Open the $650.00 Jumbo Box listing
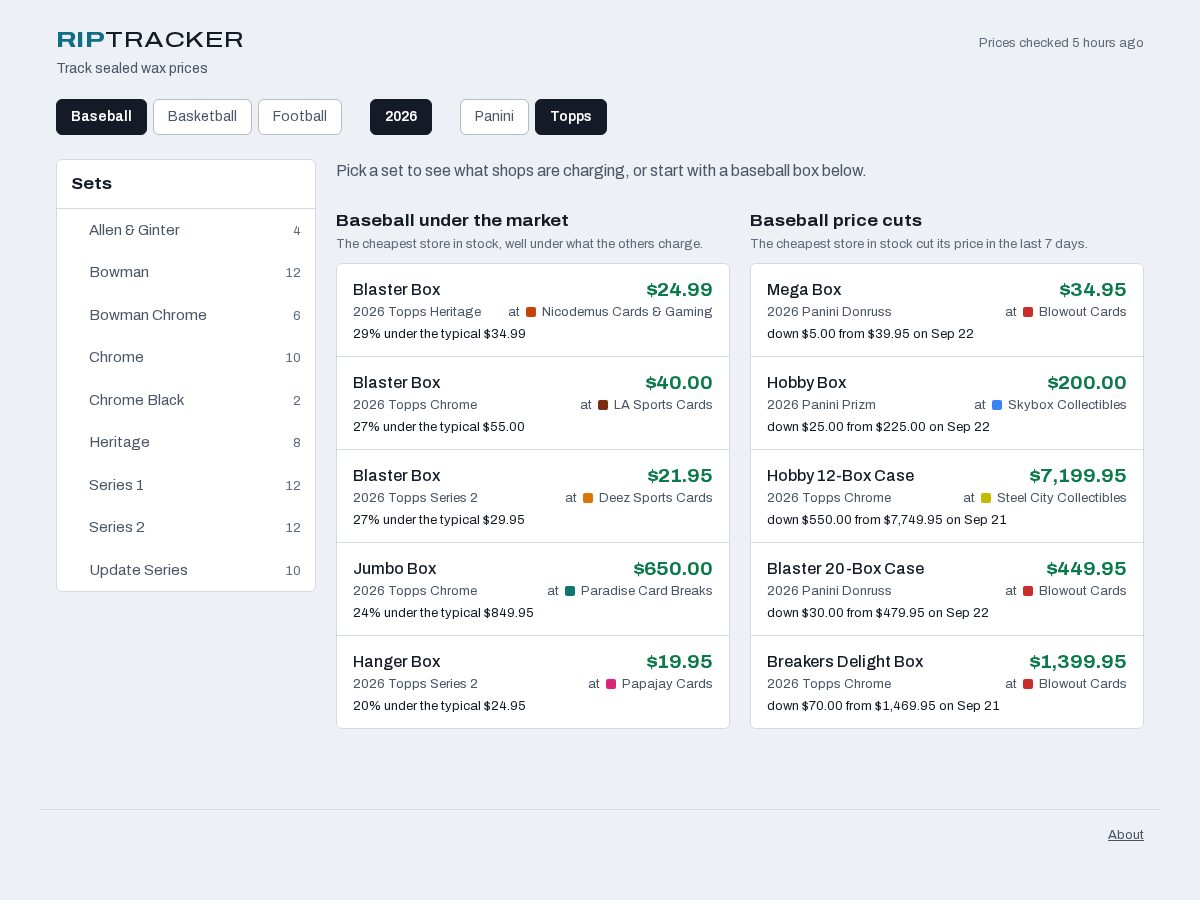Image resolution: width=1200 pixels, height=900 pixels. click(x=533, y=589)
